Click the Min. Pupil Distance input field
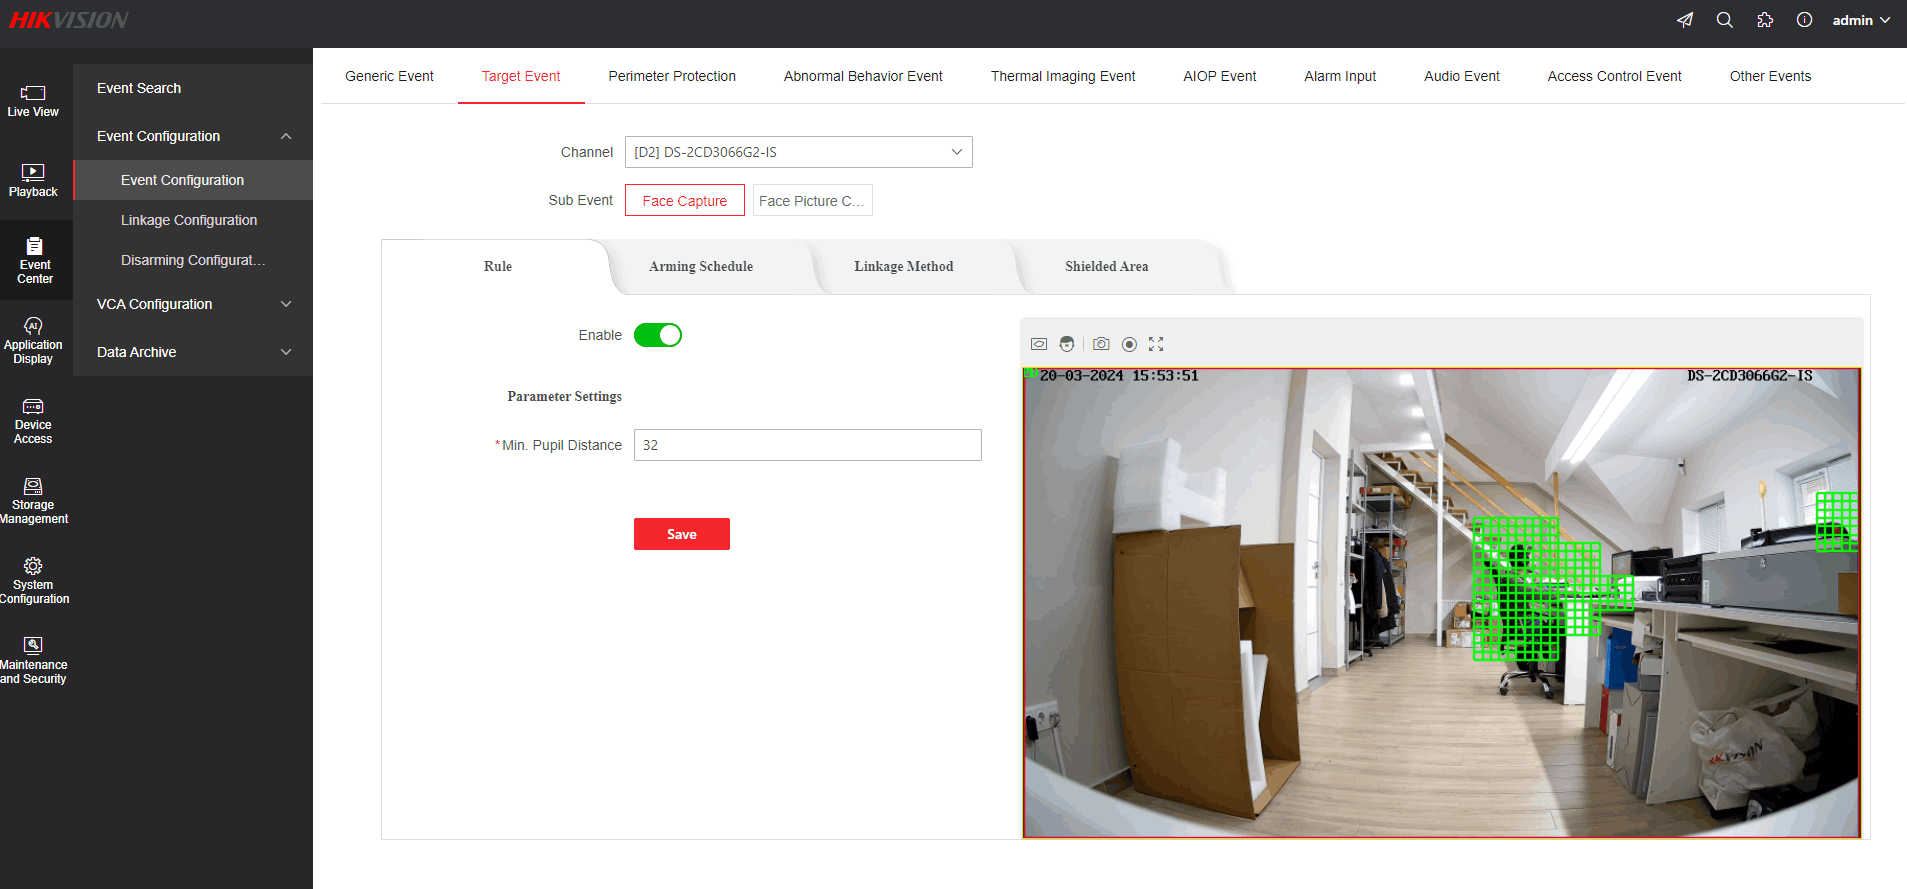Screen dimensions: 1907x889 coord(807,445)
